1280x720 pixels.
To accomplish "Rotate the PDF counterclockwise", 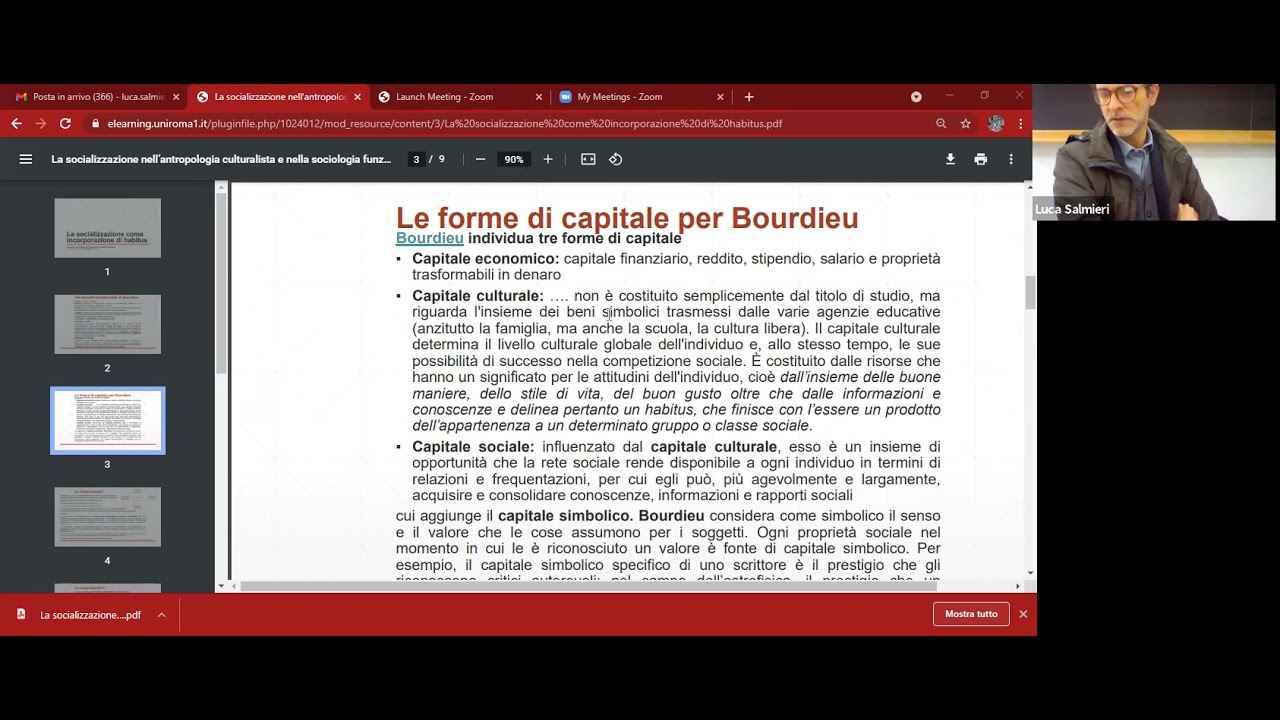I will [616, 159].
